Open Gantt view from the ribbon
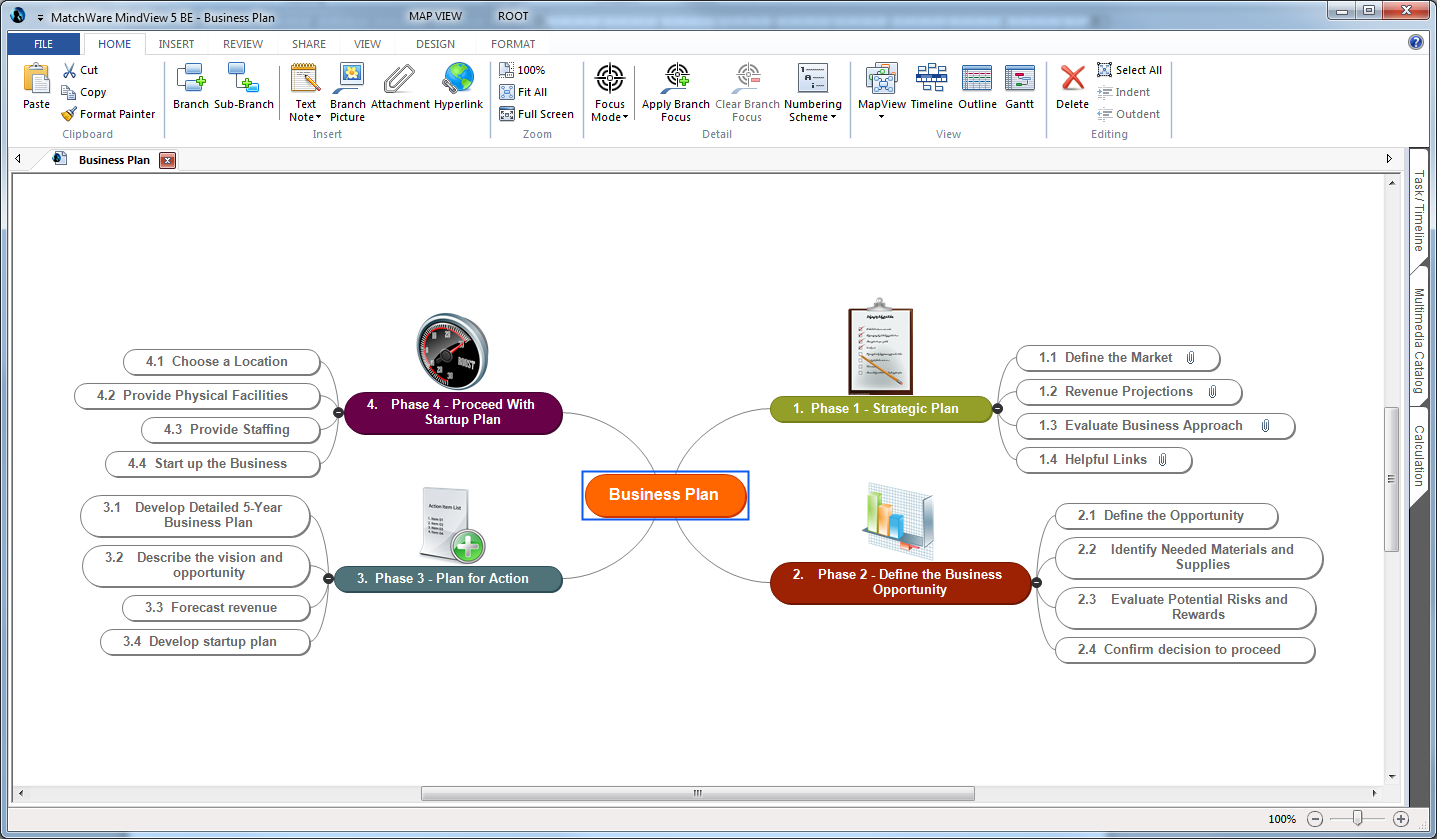1437x839 pixels. coord(1019,80)
